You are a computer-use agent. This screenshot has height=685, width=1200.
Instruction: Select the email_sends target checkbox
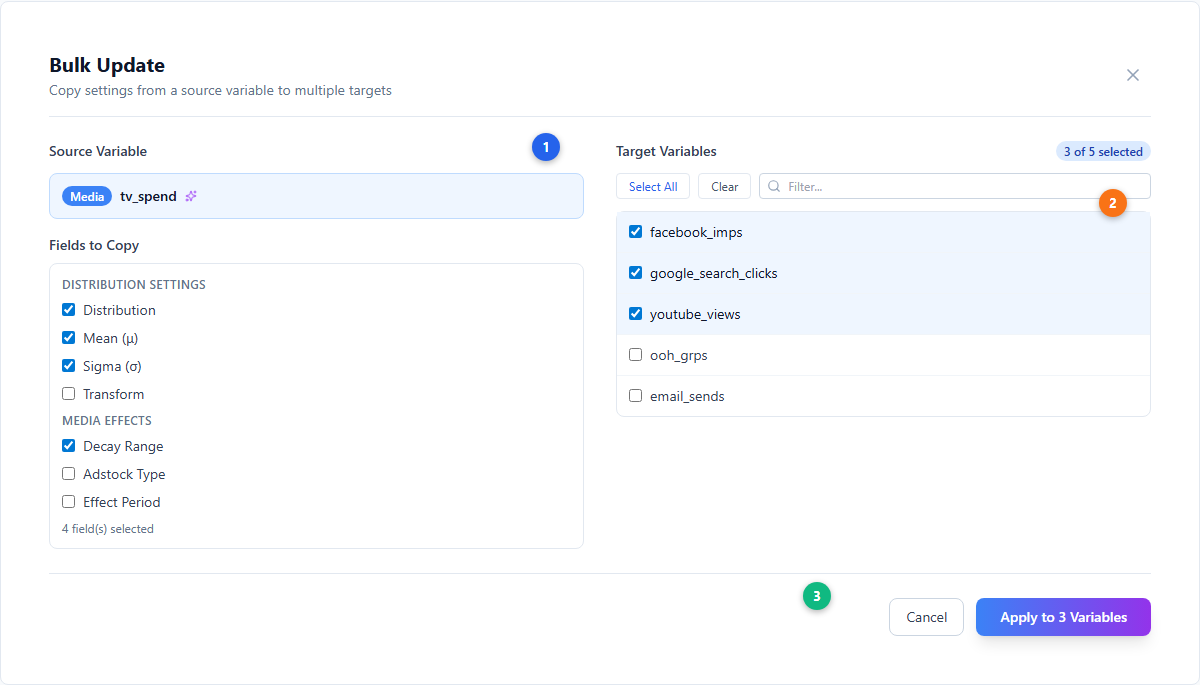(635, 396)
